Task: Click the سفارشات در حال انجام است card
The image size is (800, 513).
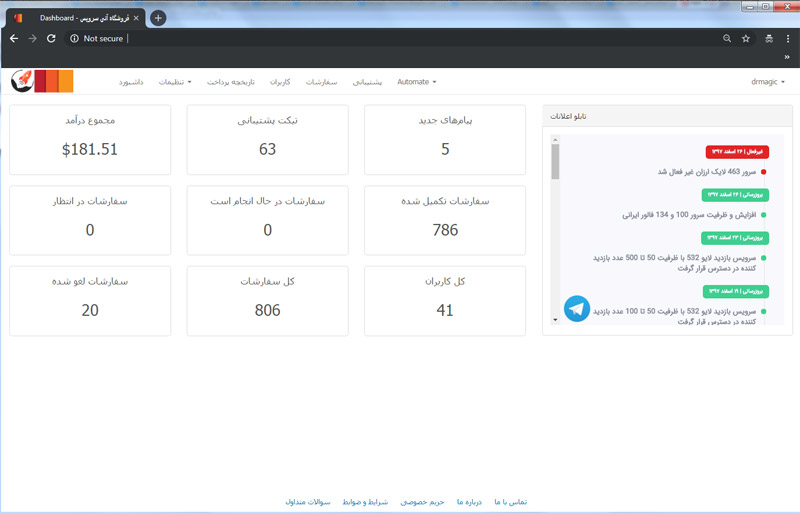Action: (x=267, y=221)
